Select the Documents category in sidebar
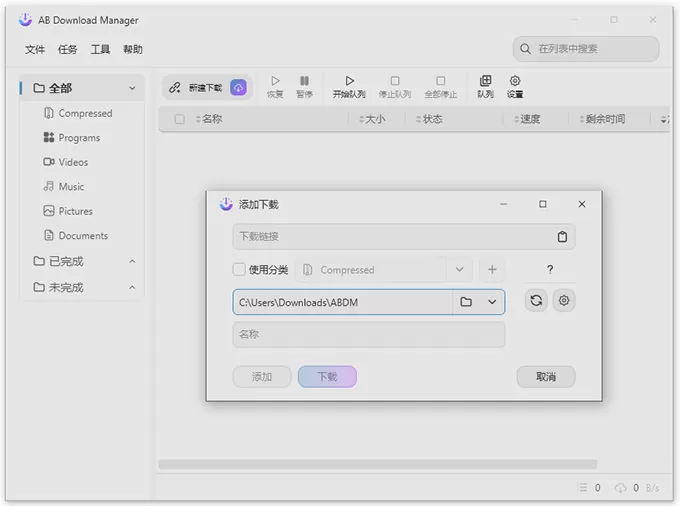Viewport: 680px width, 506px height. point(82,236)
